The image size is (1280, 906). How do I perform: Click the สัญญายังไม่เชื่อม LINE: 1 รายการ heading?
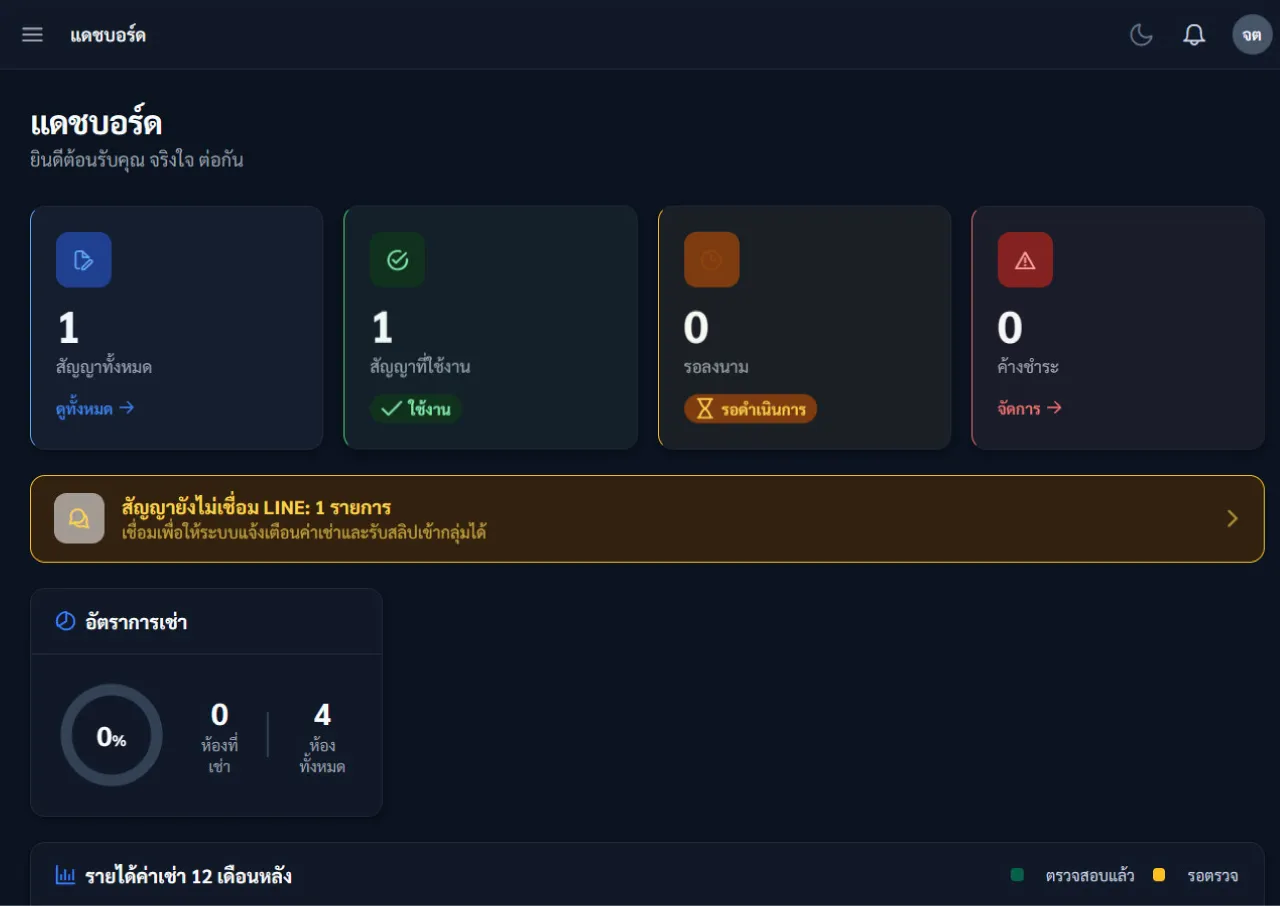[256, 507]
